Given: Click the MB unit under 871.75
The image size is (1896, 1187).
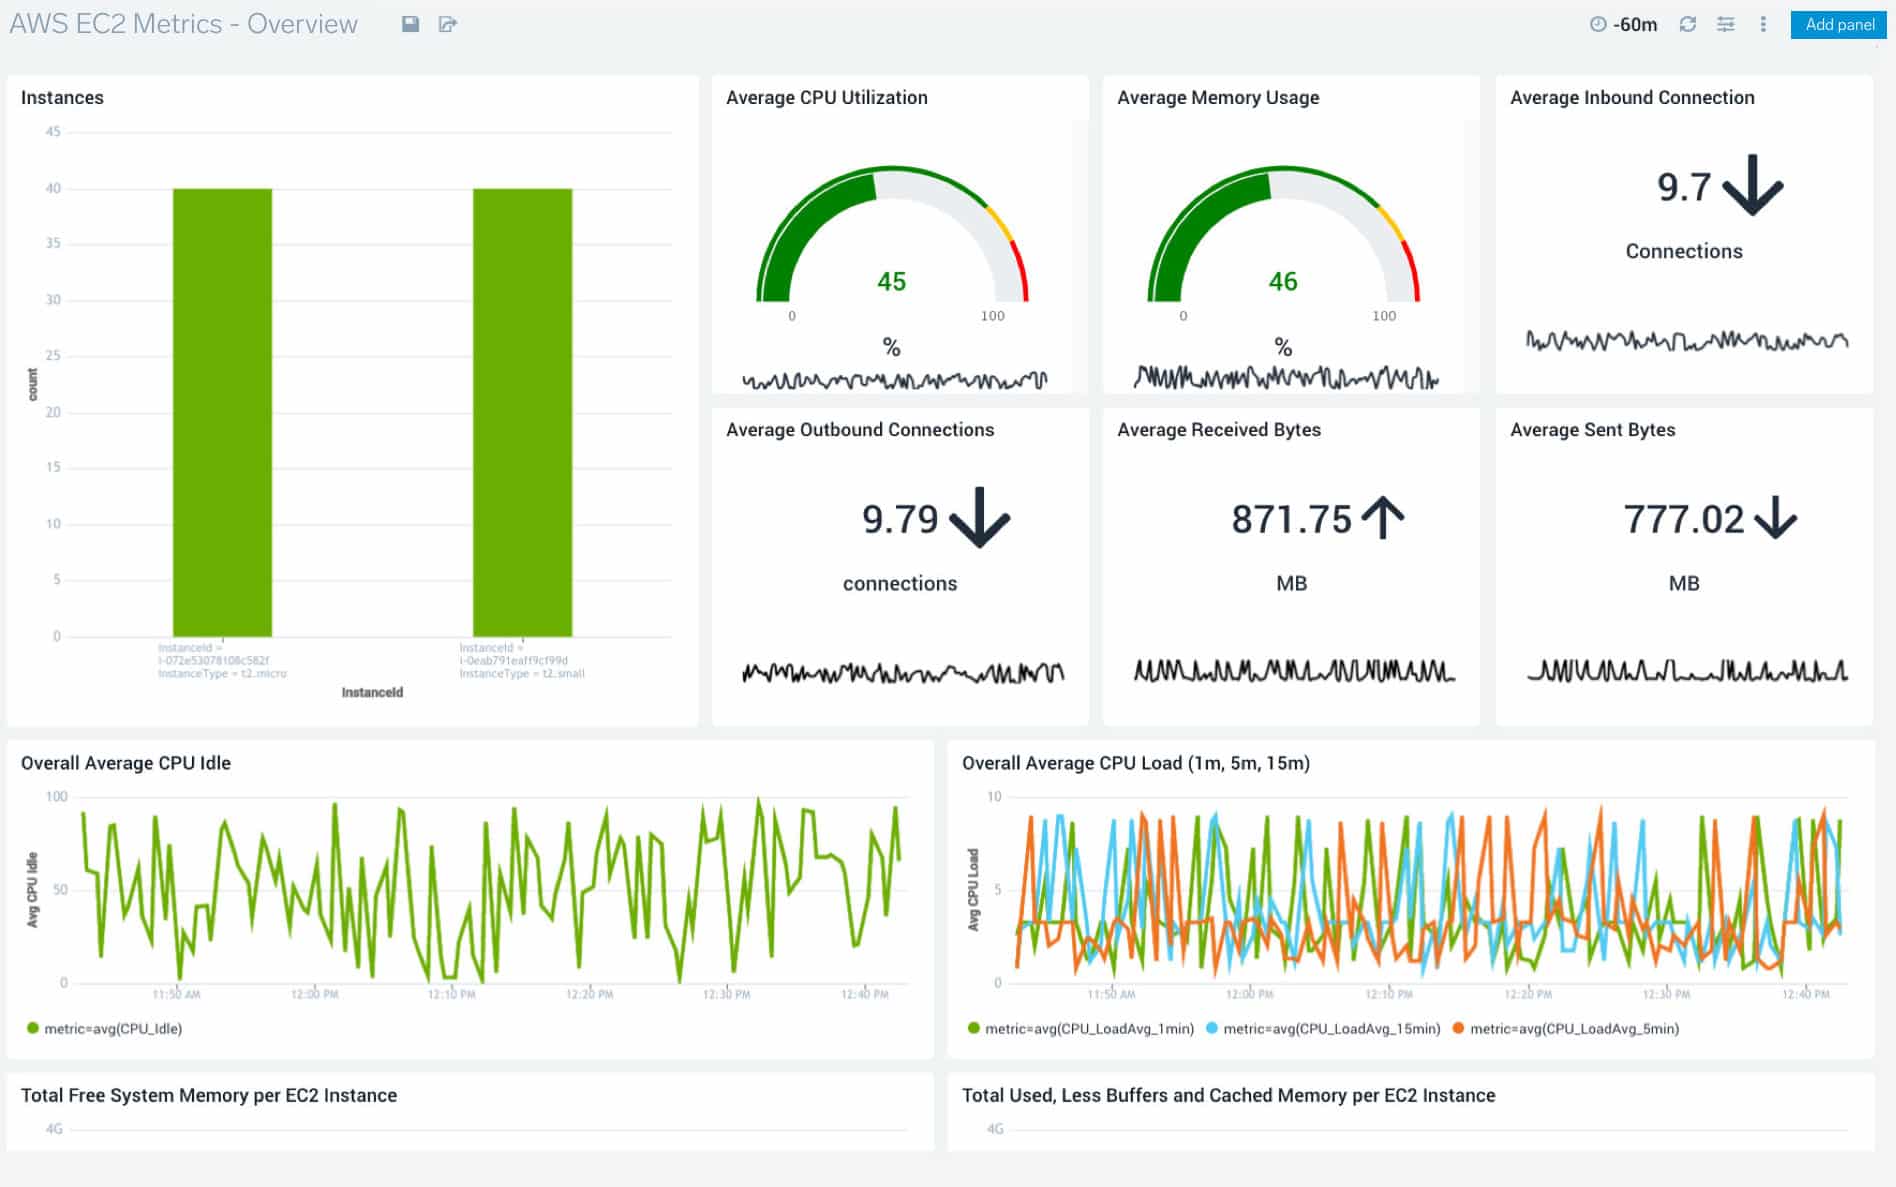Looking at the screenshot, I should click(1291, 583).
